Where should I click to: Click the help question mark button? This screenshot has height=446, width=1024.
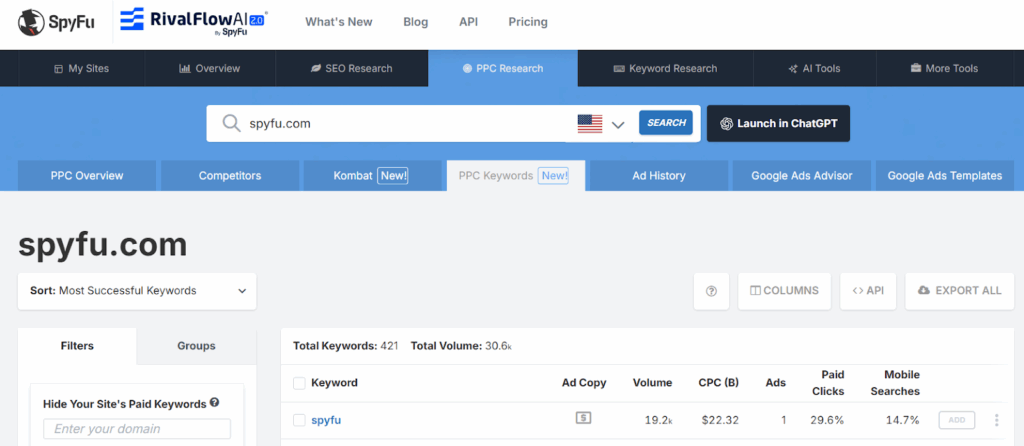711,291
